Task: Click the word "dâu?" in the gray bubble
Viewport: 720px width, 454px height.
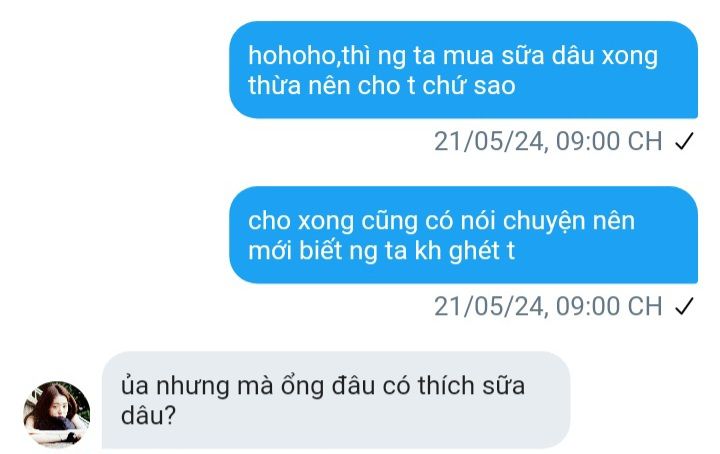Action: (x=148, y=415)
